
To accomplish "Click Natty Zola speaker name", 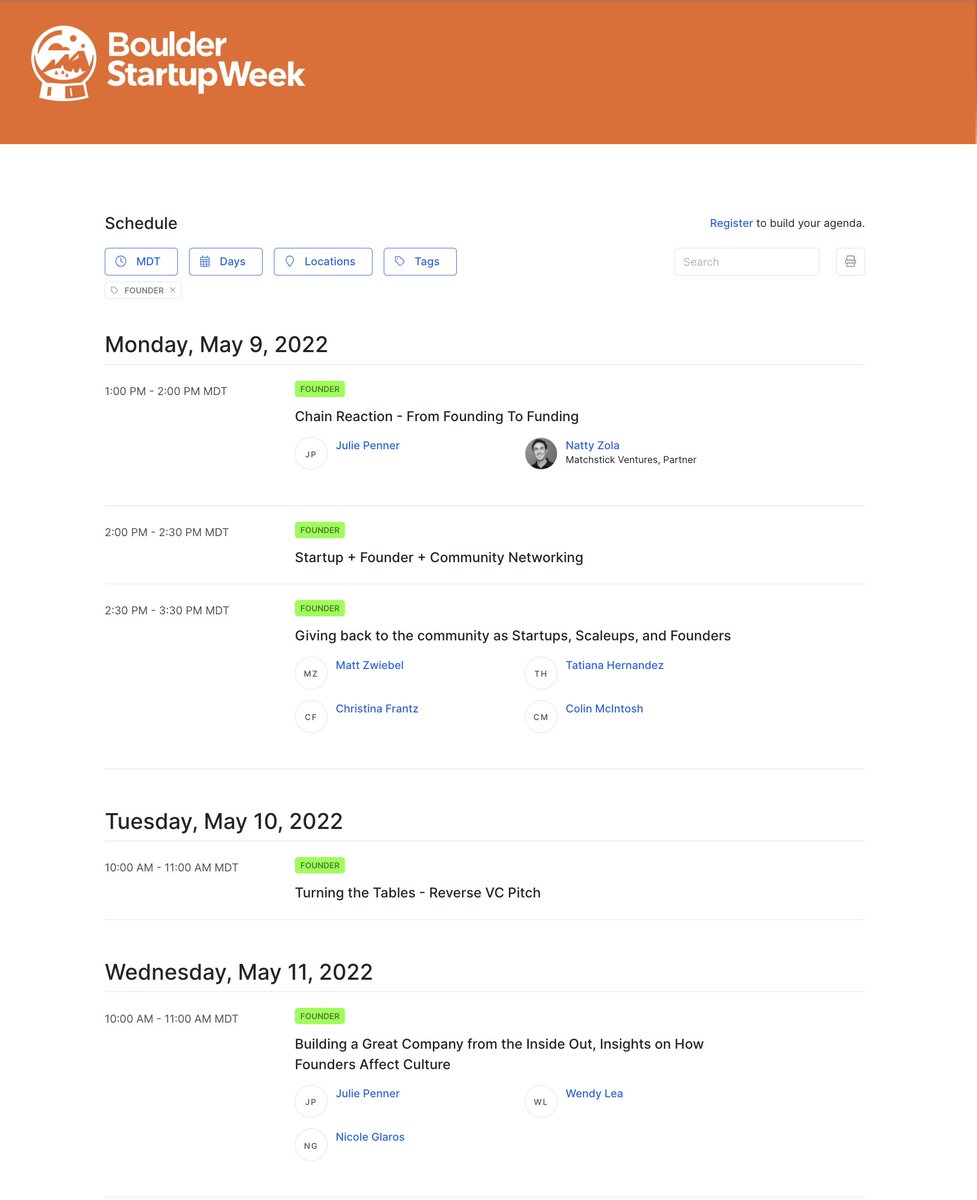I will (593, 446).
